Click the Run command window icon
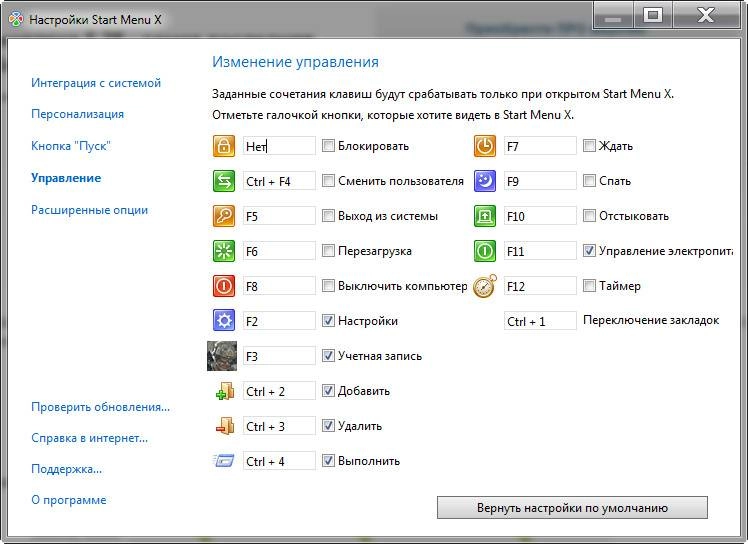This screenshot has height=544, width=748. 224,461
